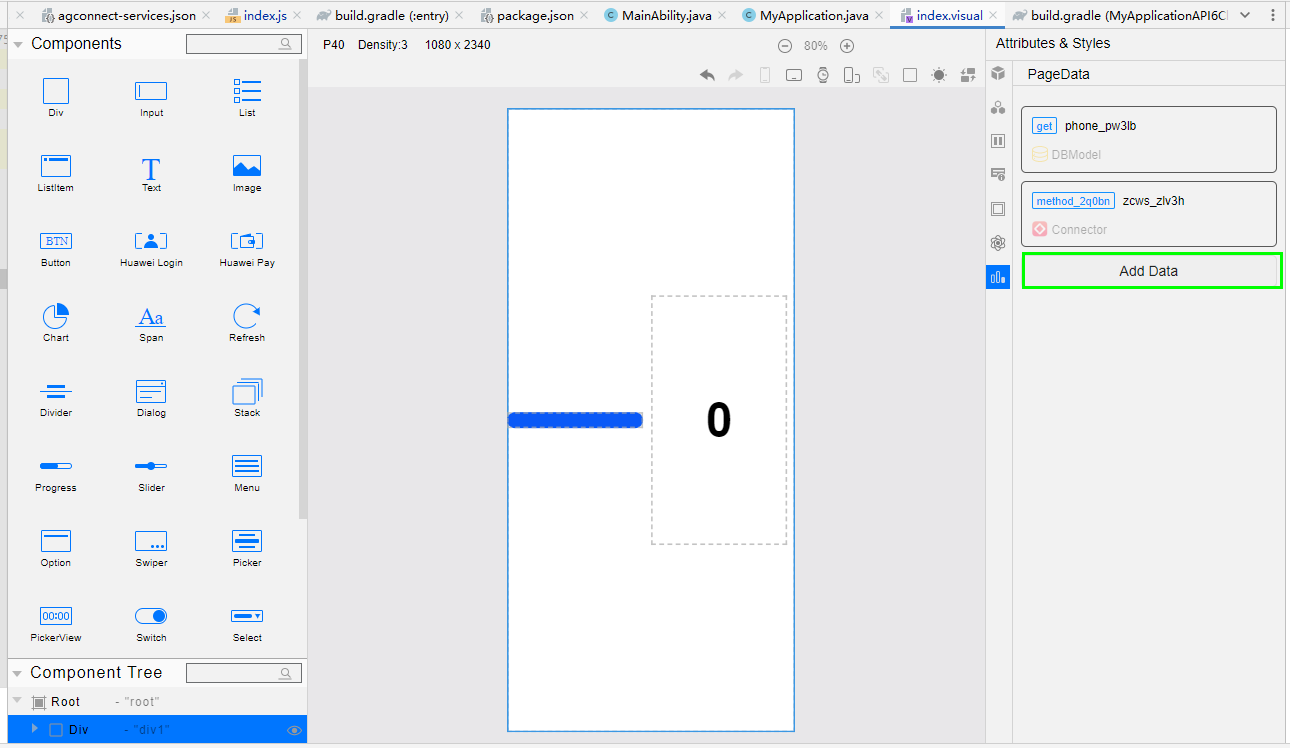Pick the PickerView component
Viewport: 1290px width, 748px height.
point(56,623)
